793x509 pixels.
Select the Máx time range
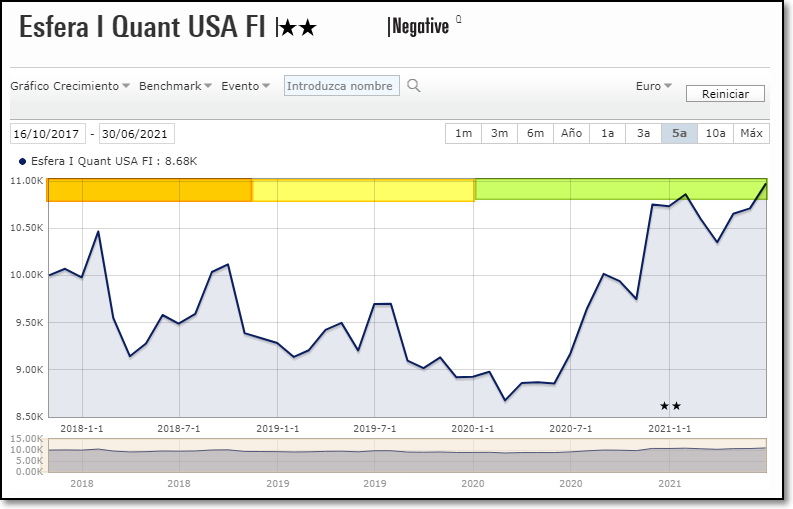click(751, 134)
